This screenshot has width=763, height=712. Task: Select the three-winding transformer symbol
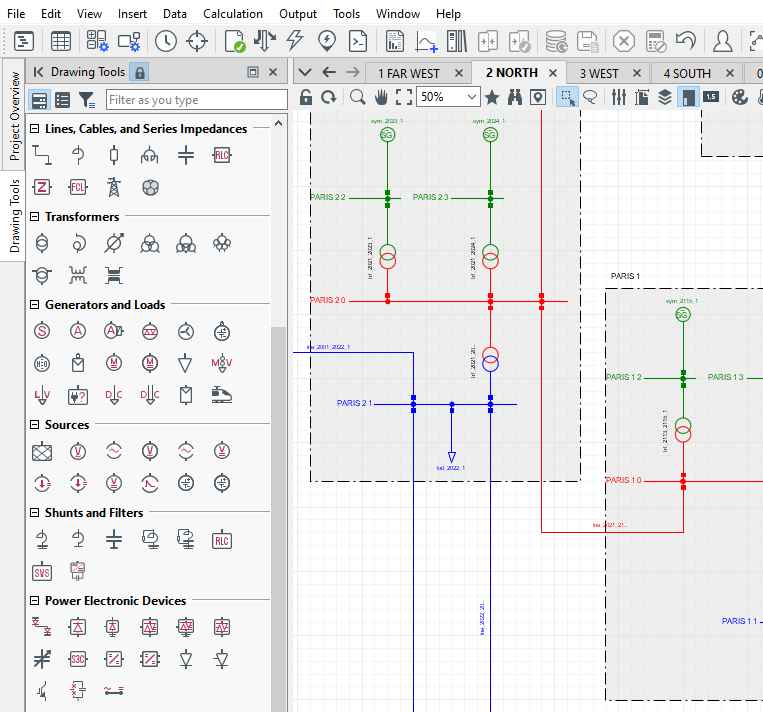150,243
